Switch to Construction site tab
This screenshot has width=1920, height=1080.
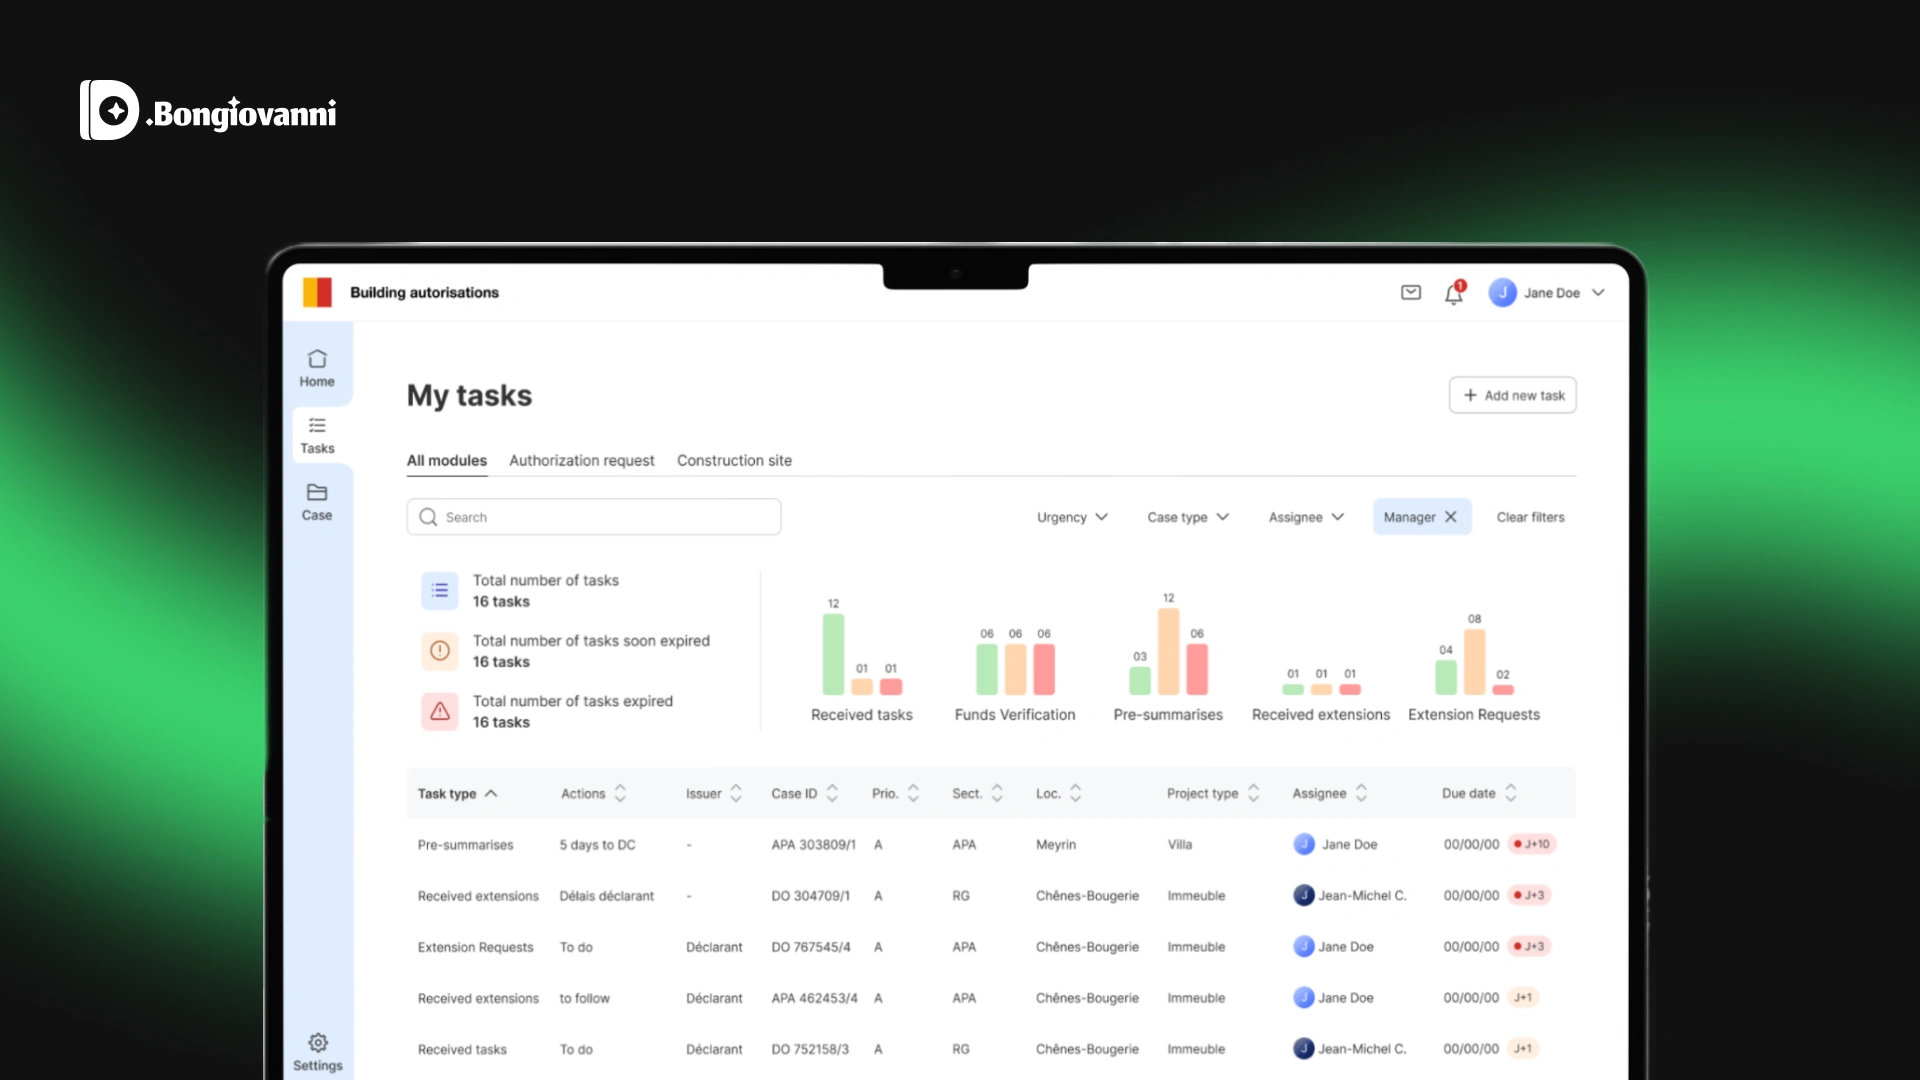click(x=734, y=460)
